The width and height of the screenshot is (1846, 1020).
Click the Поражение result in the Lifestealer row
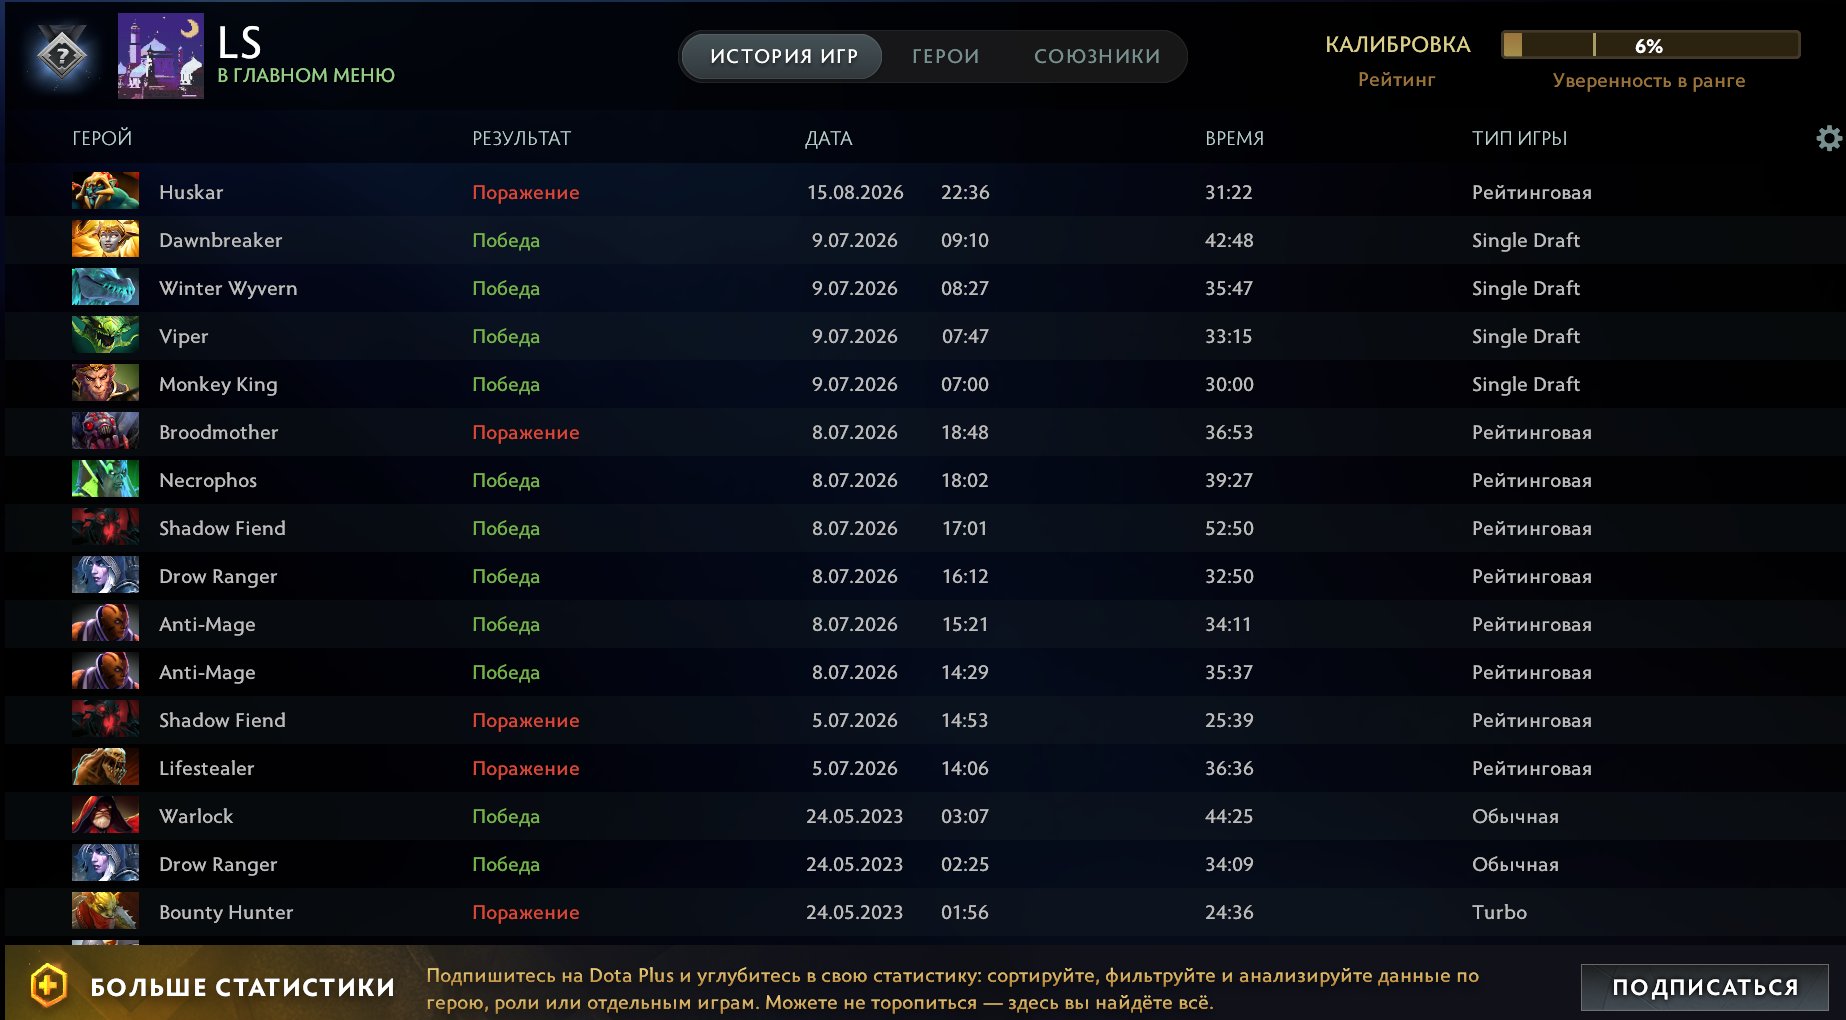pyautogui.click(x=525, y=768)
